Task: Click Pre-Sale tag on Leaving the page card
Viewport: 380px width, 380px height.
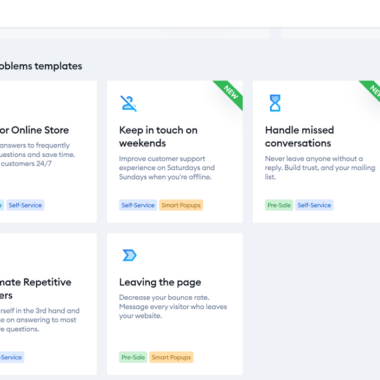Action: [133, 357]
